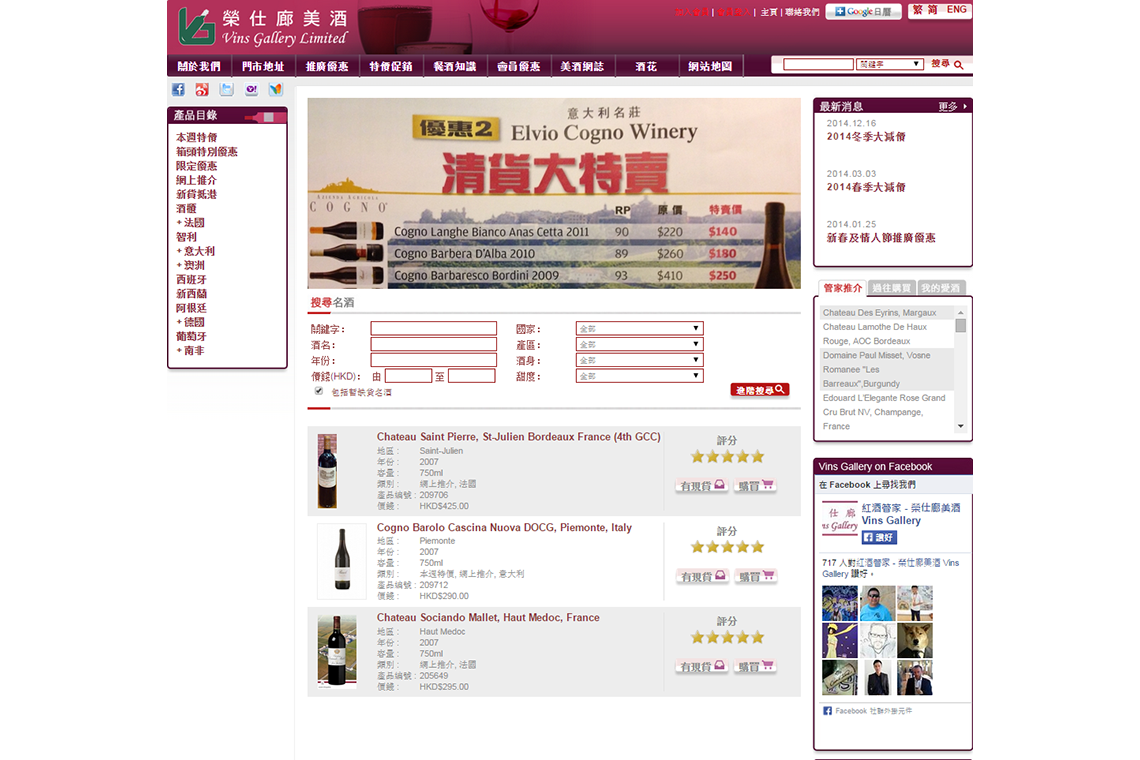1140x760 pixels.
Task: Click the MSN butterfly share icon
Action: pos(276,89)
